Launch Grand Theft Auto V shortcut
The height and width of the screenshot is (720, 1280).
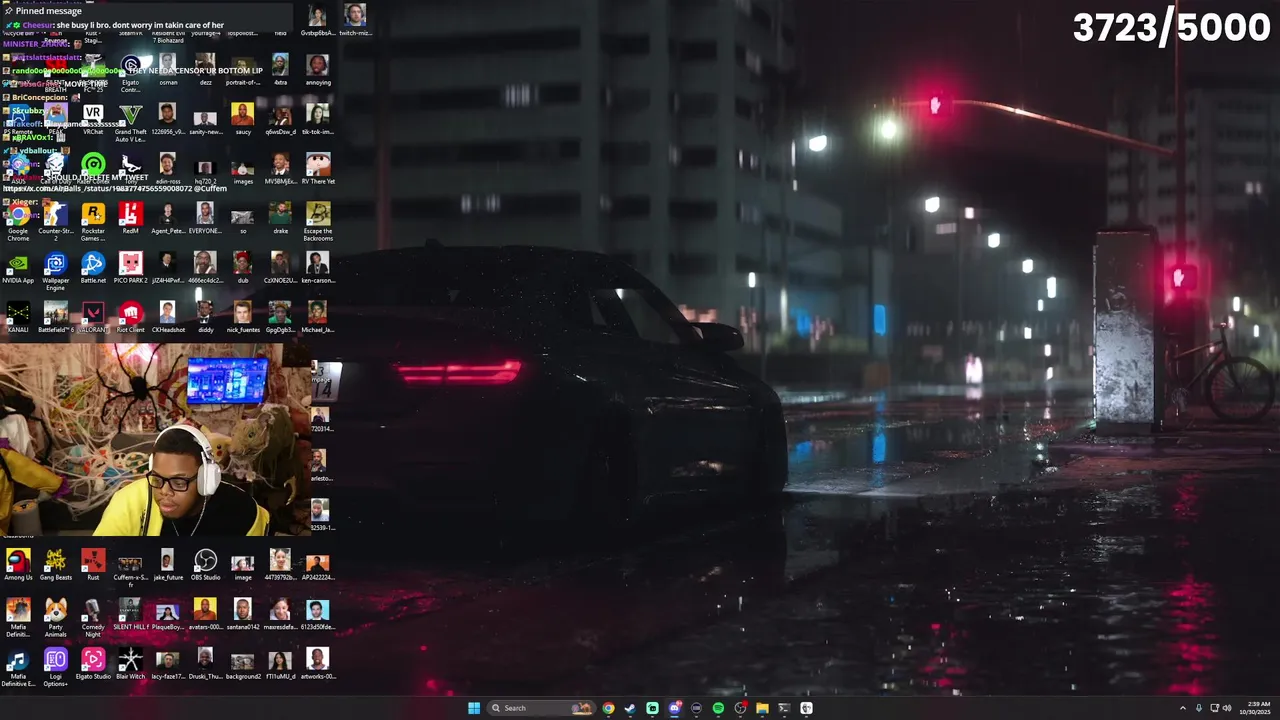click(x=130, y=122)
